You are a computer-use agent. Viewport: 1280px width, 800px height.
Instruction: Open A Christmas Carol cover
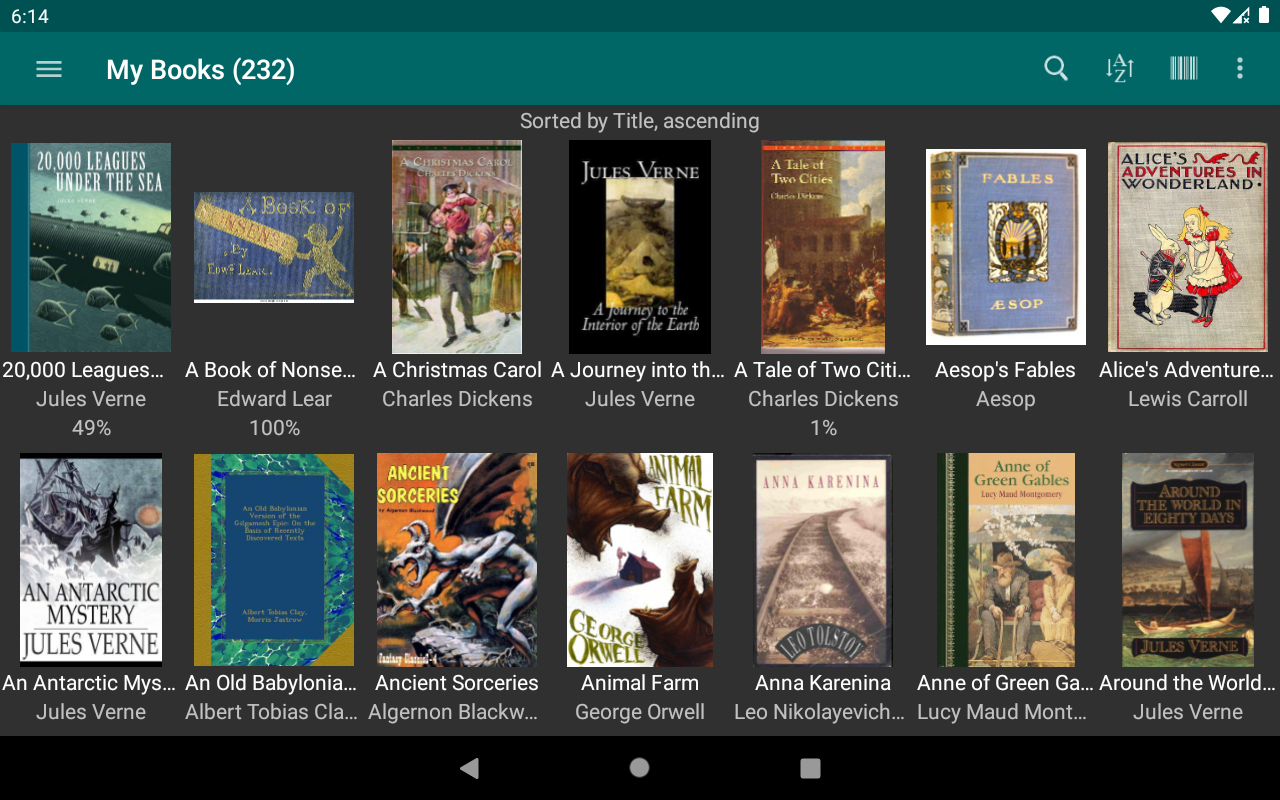pos(457,246)
